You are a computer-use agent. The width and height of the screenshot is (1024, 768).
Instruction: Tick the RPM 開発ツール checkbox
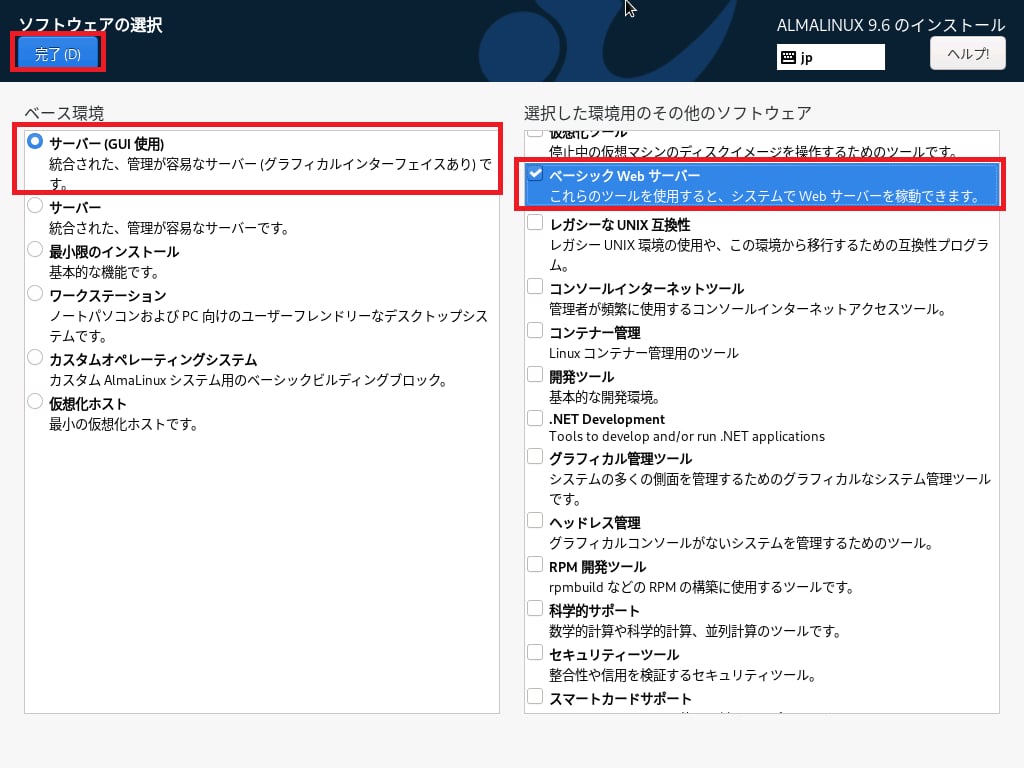536,565
